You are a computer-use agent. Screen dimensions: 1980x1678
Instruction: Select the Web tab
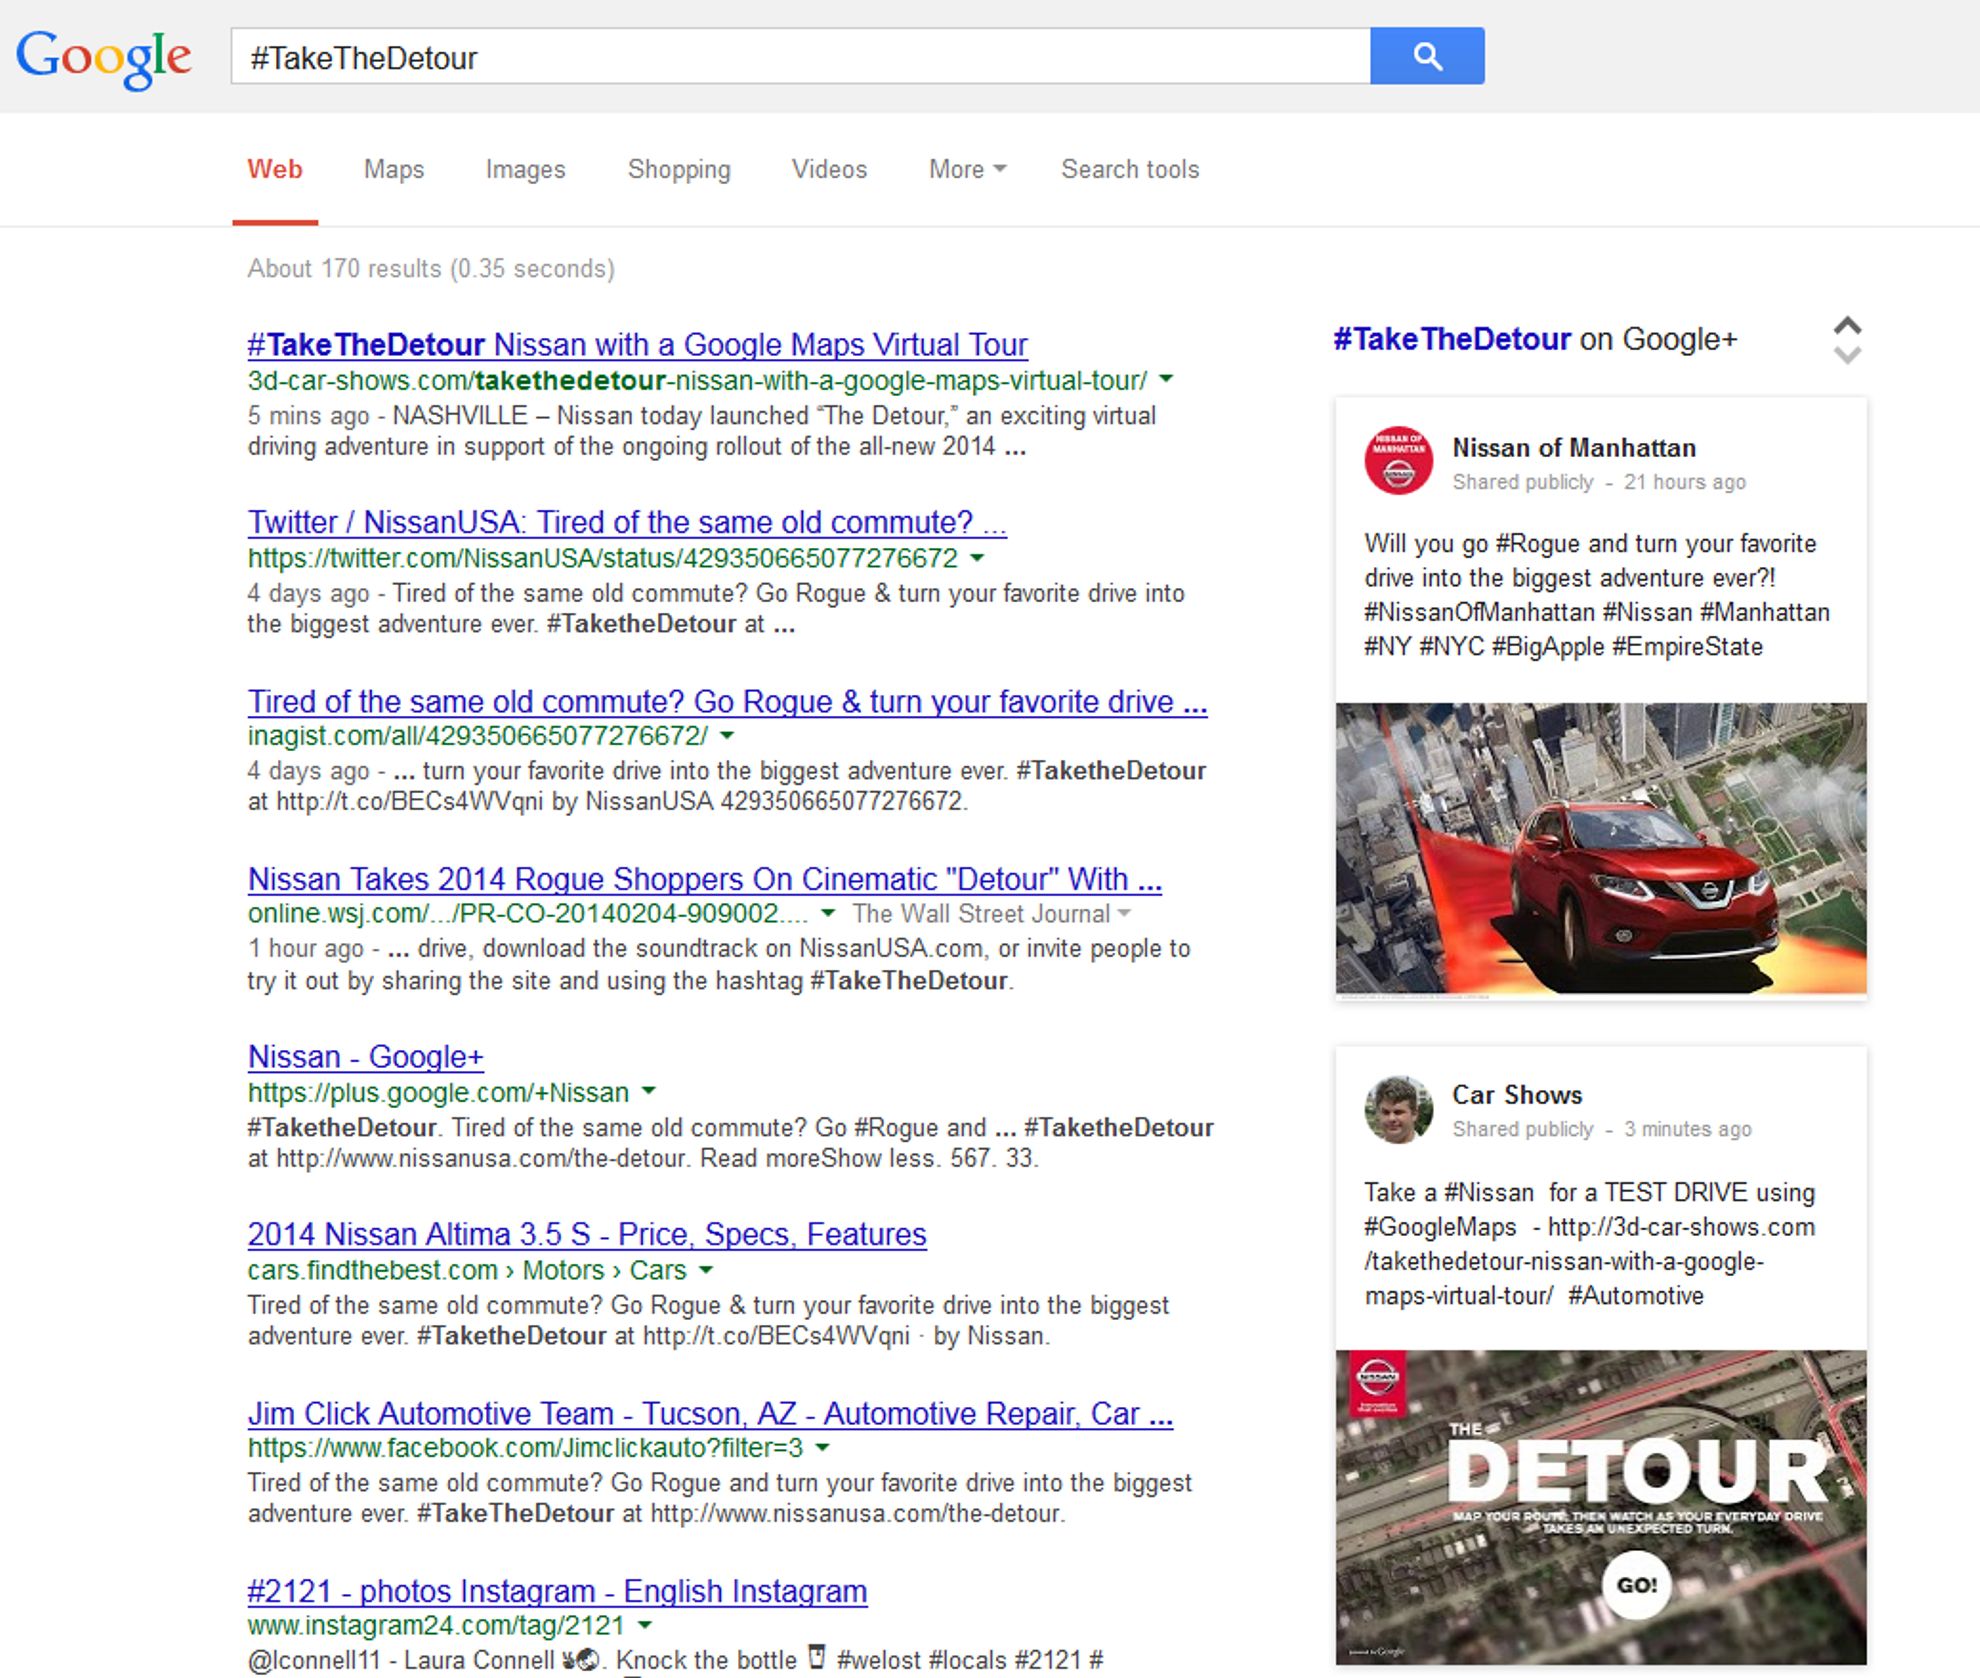click(x=275, y=169)
